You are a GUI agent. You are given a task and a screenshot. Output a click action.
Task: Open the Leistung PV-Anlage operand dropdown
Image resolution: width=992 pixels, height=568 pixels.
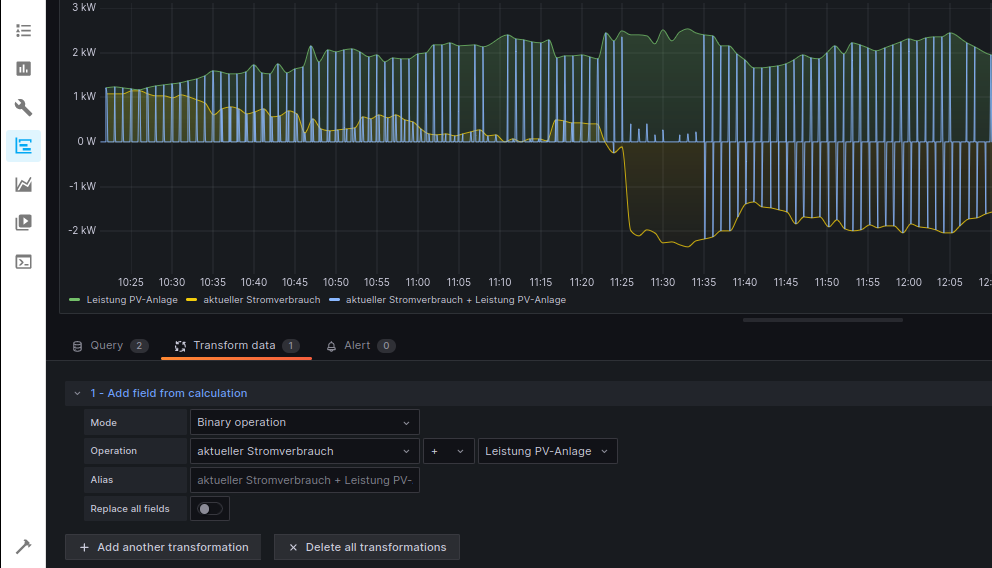point(547,452)
